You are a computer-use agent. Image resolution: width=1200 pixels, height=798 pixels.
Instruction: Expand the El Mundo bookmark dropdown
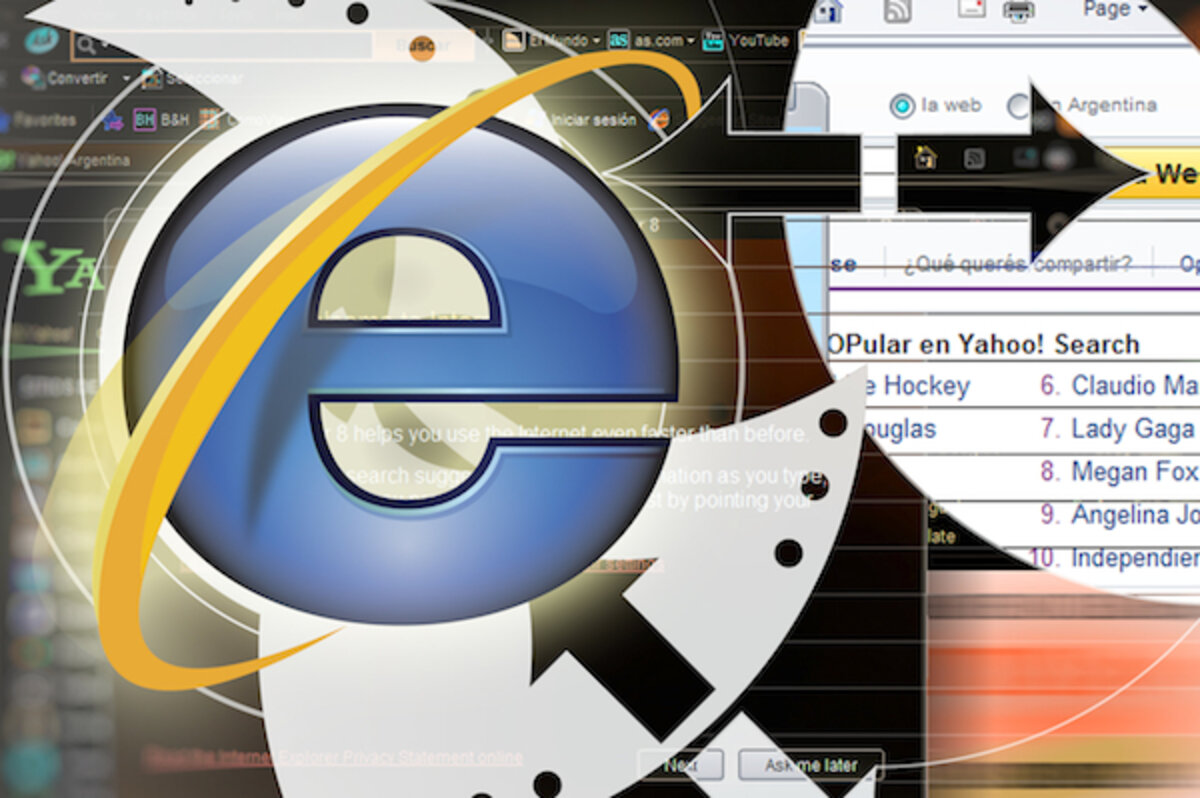click(596, 41)
